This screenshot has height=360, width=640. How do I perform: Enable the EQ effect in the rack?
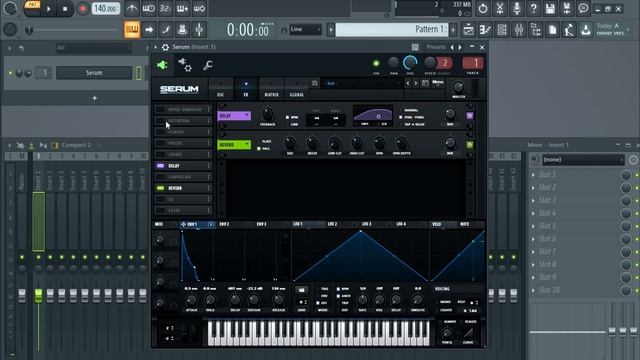pyautogui.click(x=160, y=199)
